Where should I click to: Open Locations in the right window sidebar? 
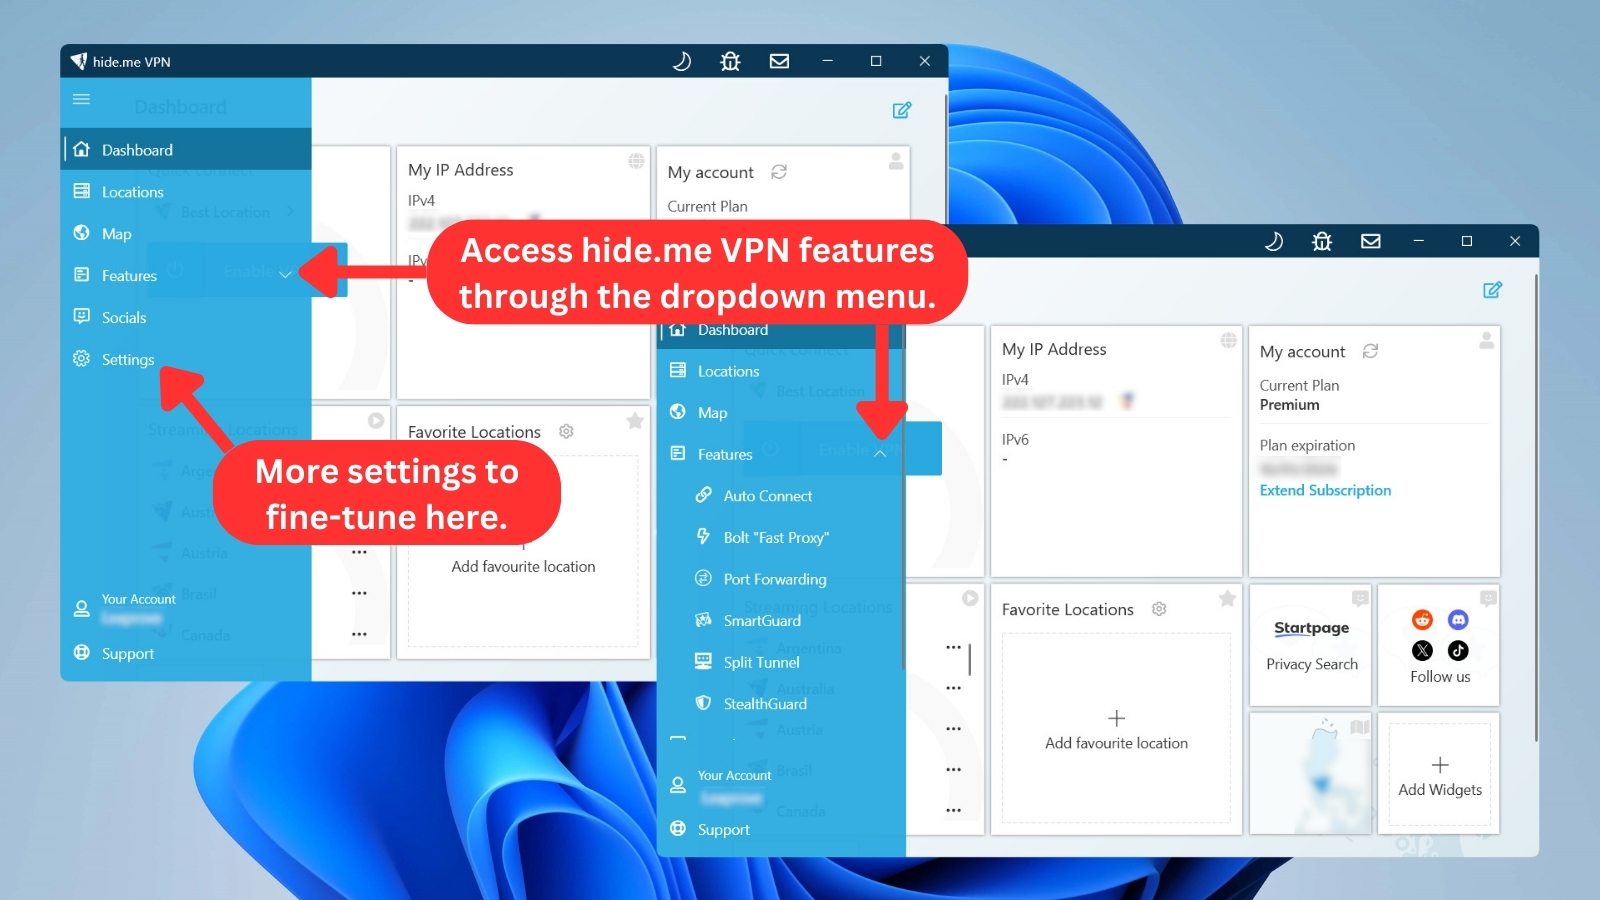(780, 371)
